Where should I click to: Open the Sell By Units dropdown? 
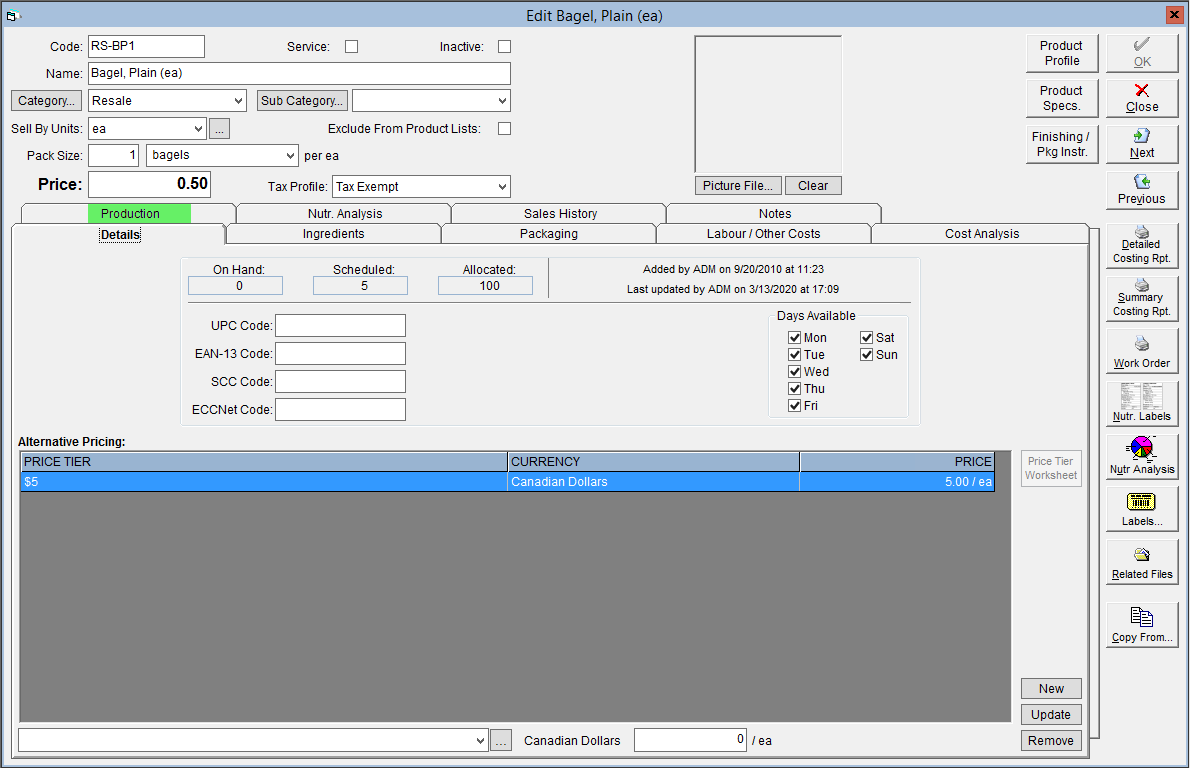[x=198, y=129]
